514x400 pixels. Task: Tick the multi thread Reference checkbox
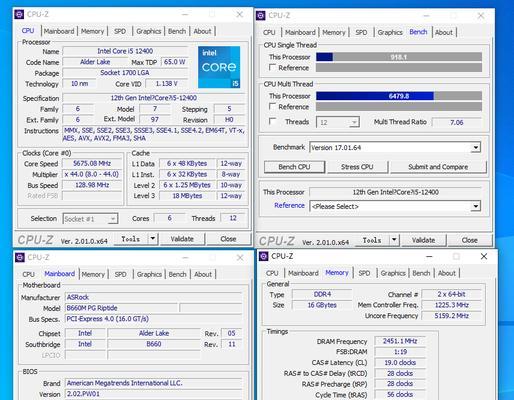(x=272, y=107)
